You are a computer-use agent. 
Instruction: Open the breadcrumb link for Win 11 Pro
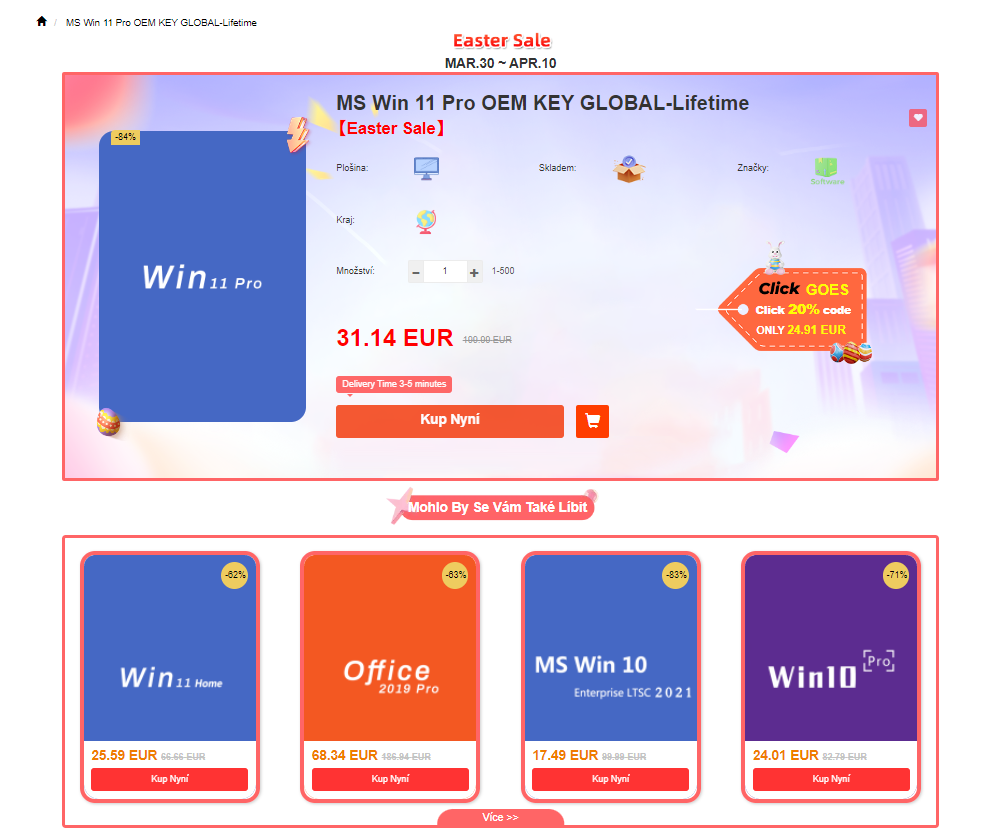point(161,22)
